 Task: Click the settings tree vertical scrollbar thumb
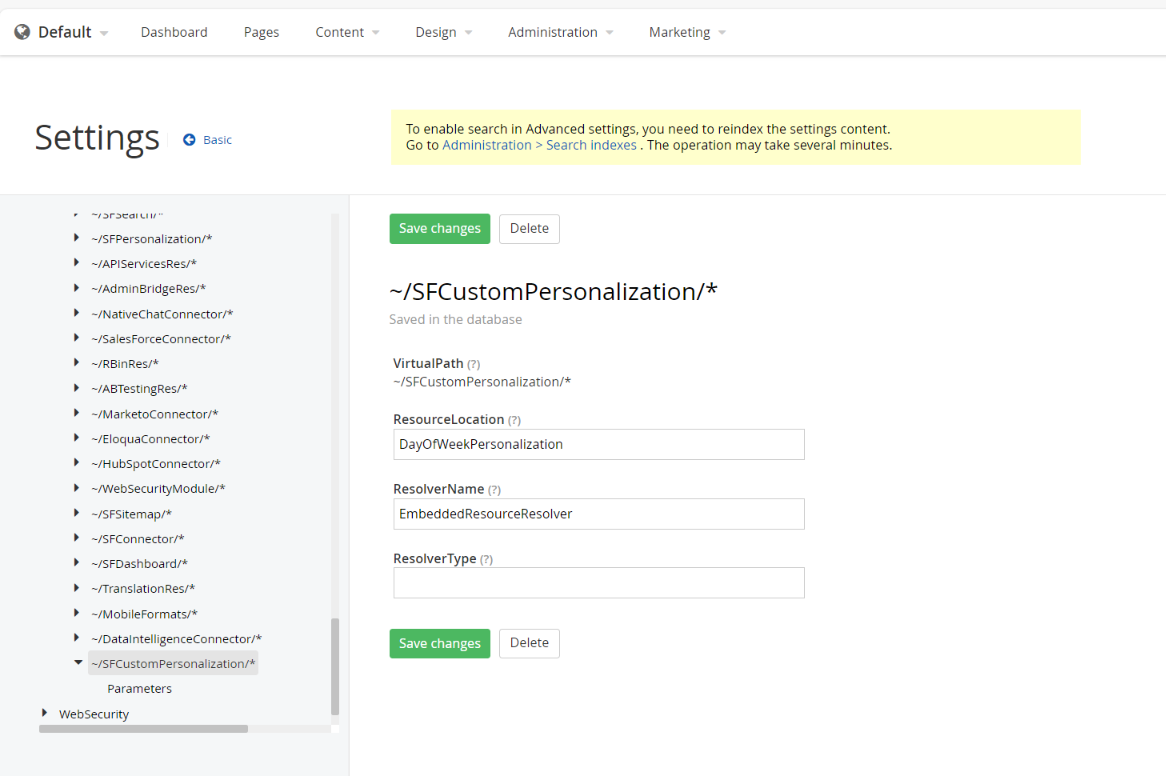tap(335, 667)
